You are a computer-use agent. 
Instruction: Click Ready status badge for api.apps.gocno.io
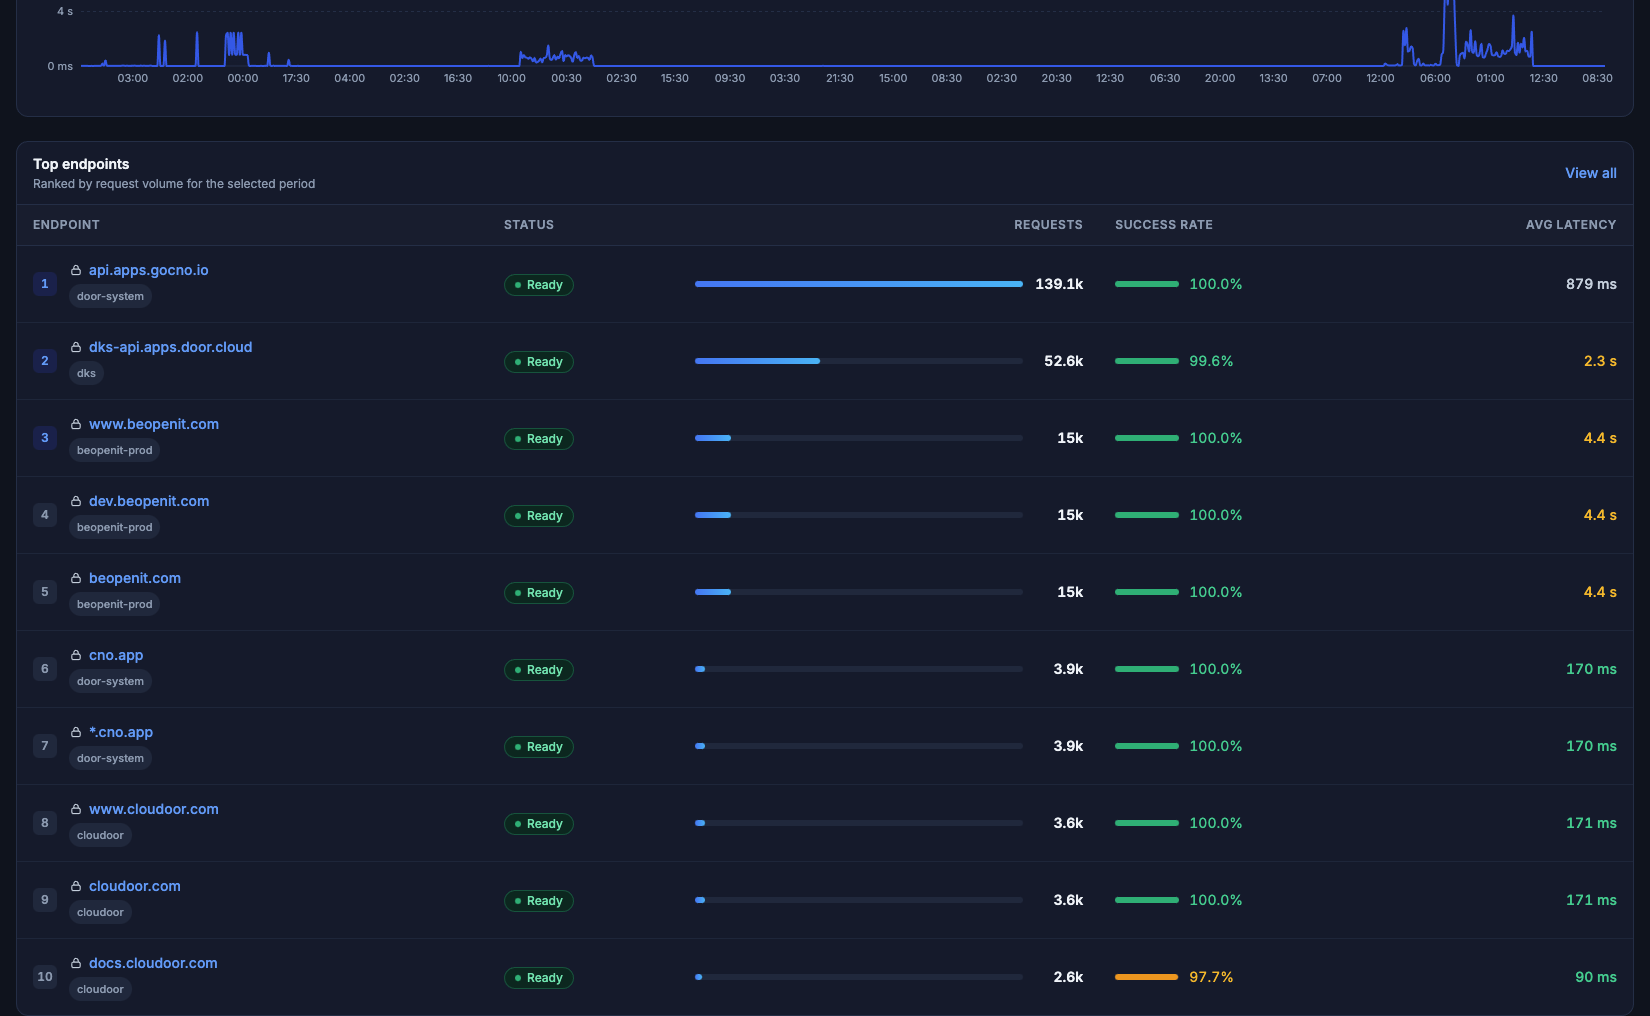tap(539, 285)
